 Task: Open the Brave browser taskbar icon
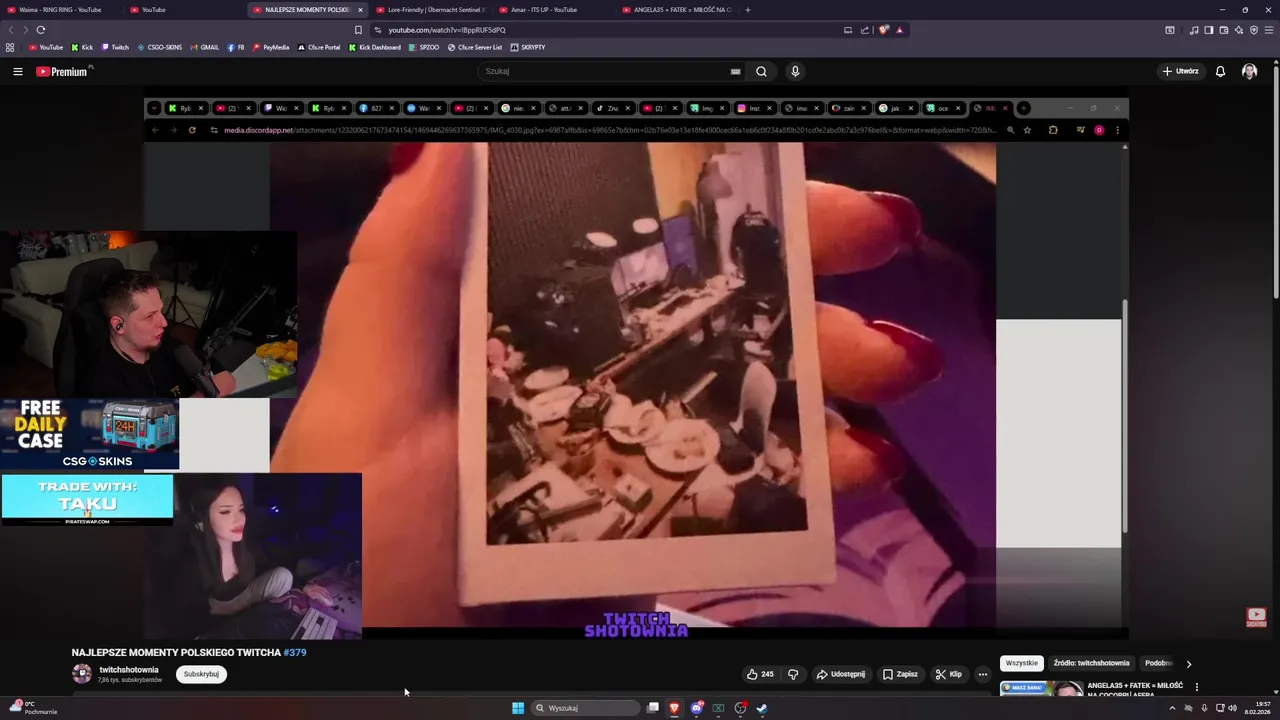pos(674,708)
